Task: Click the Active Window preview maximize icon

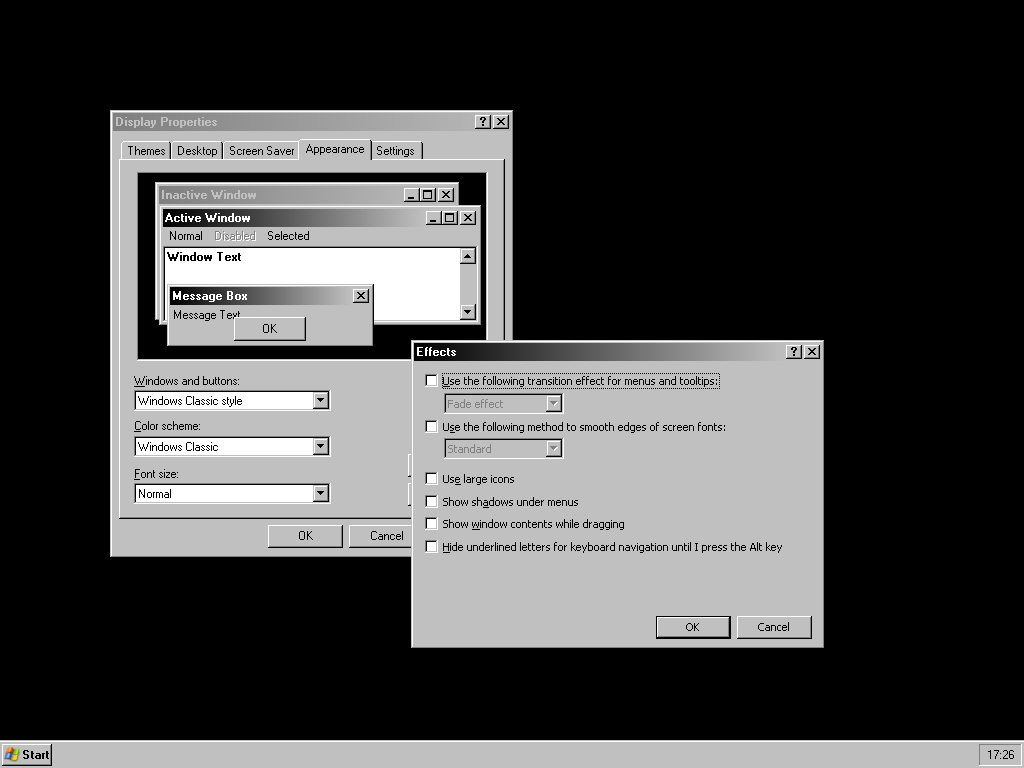Action: (450, 218)
